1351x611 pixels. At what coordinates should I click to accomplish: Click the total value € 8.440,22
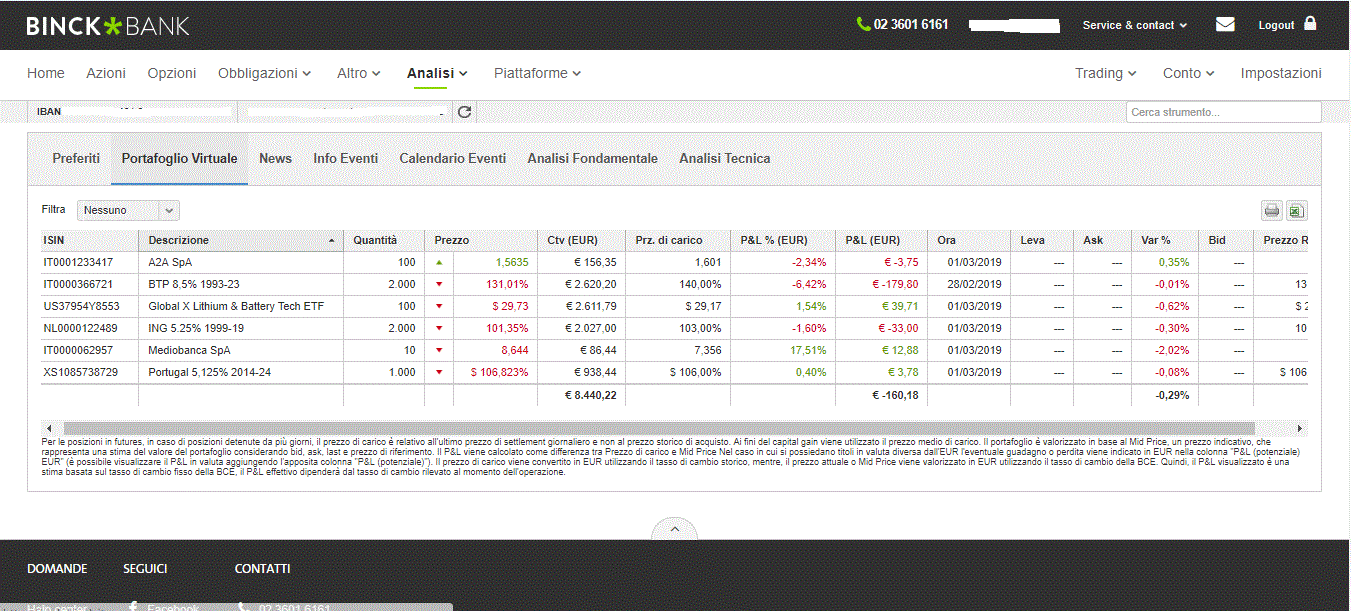(x=590, y=396)
